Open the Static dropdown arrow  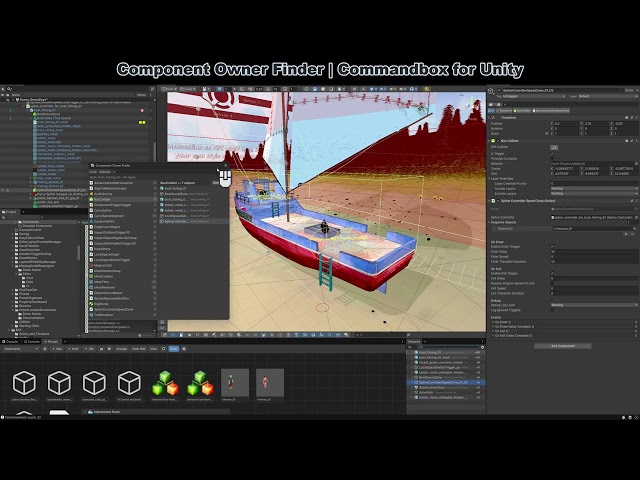click(x=636, y=90)
